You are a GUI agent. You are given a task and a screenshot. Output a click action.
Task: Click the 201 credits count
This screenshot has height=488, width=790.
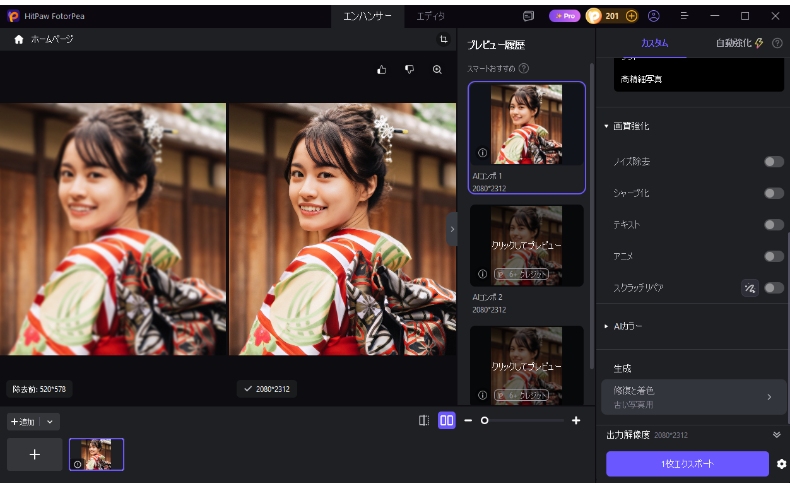point(612,16)
